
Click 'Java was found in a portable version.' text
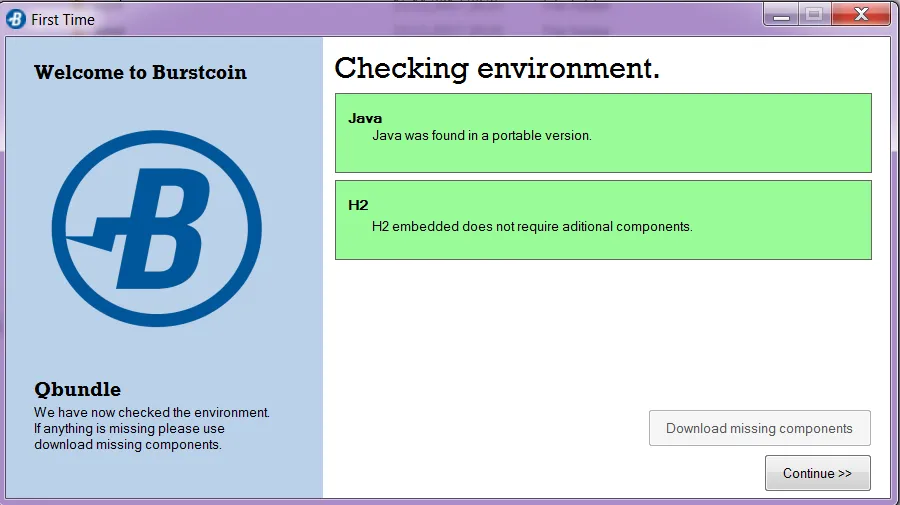482,136
